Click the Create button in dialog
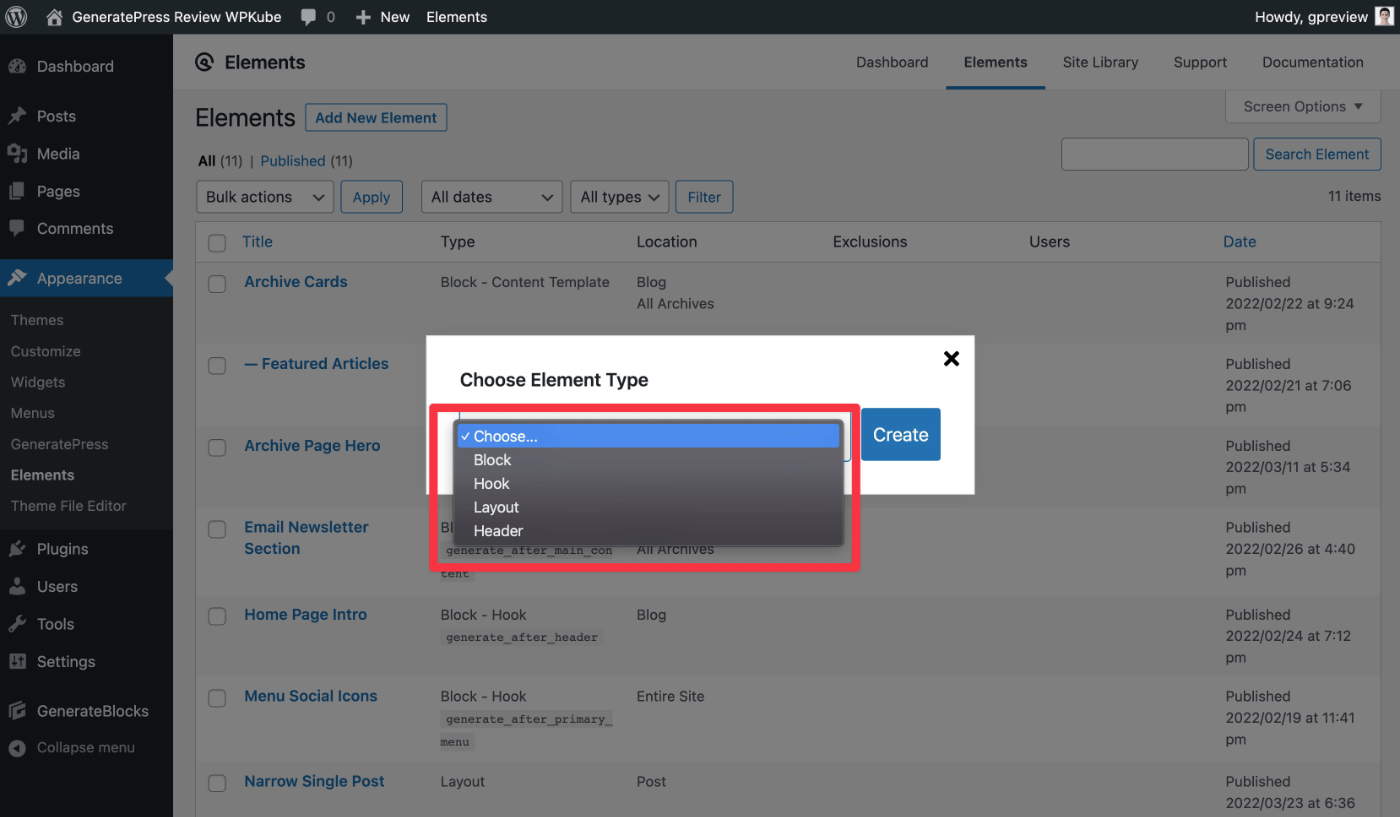This screenshot has width=1400, height=817. (x=900, y=435)
